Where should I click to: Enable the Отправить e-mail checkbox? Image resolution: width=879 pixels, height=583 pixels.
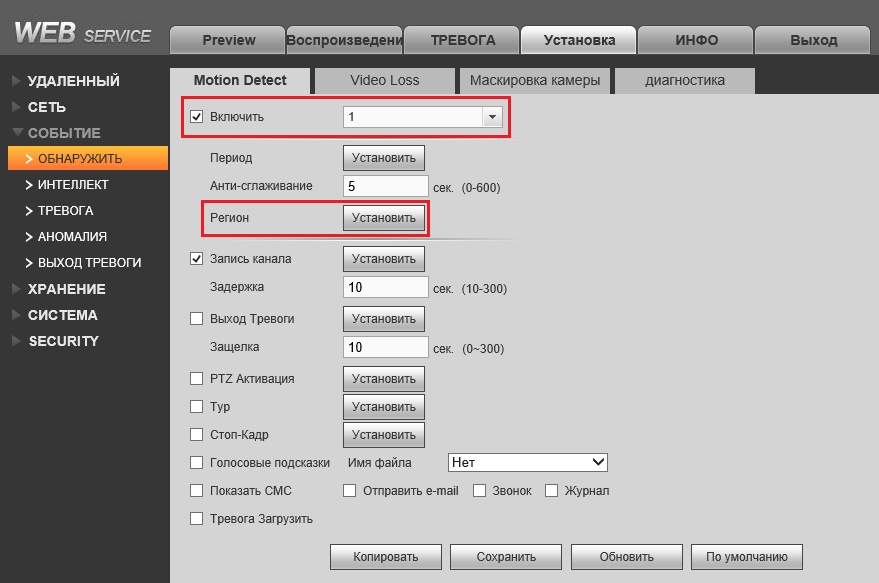pos(349,491)
